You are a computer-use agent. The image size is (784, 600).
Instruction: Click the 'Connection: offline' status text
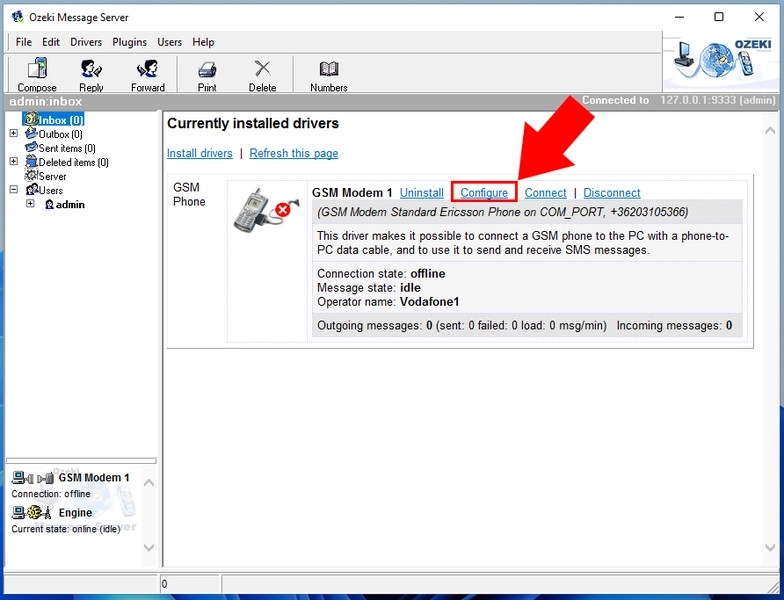[x=51, y=494]
